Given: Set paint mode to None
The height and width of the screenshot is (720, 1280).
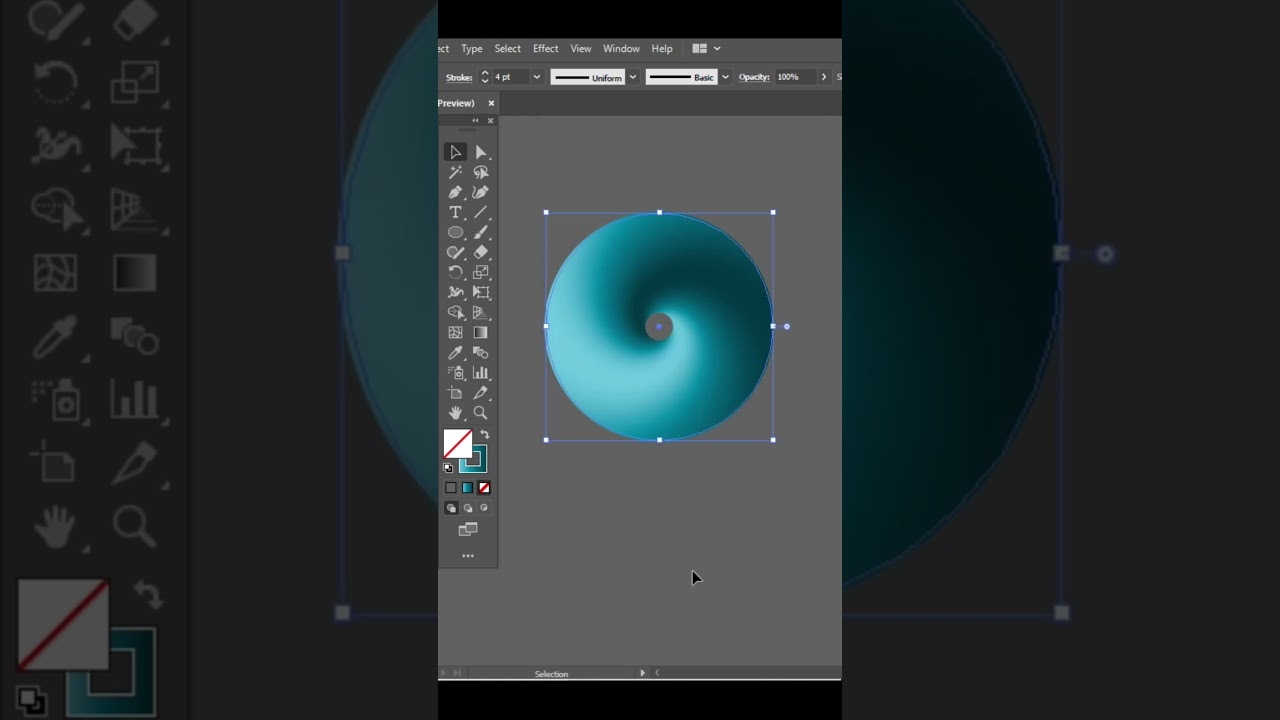Looking at the screenshot, I should [x=484, y=488].
